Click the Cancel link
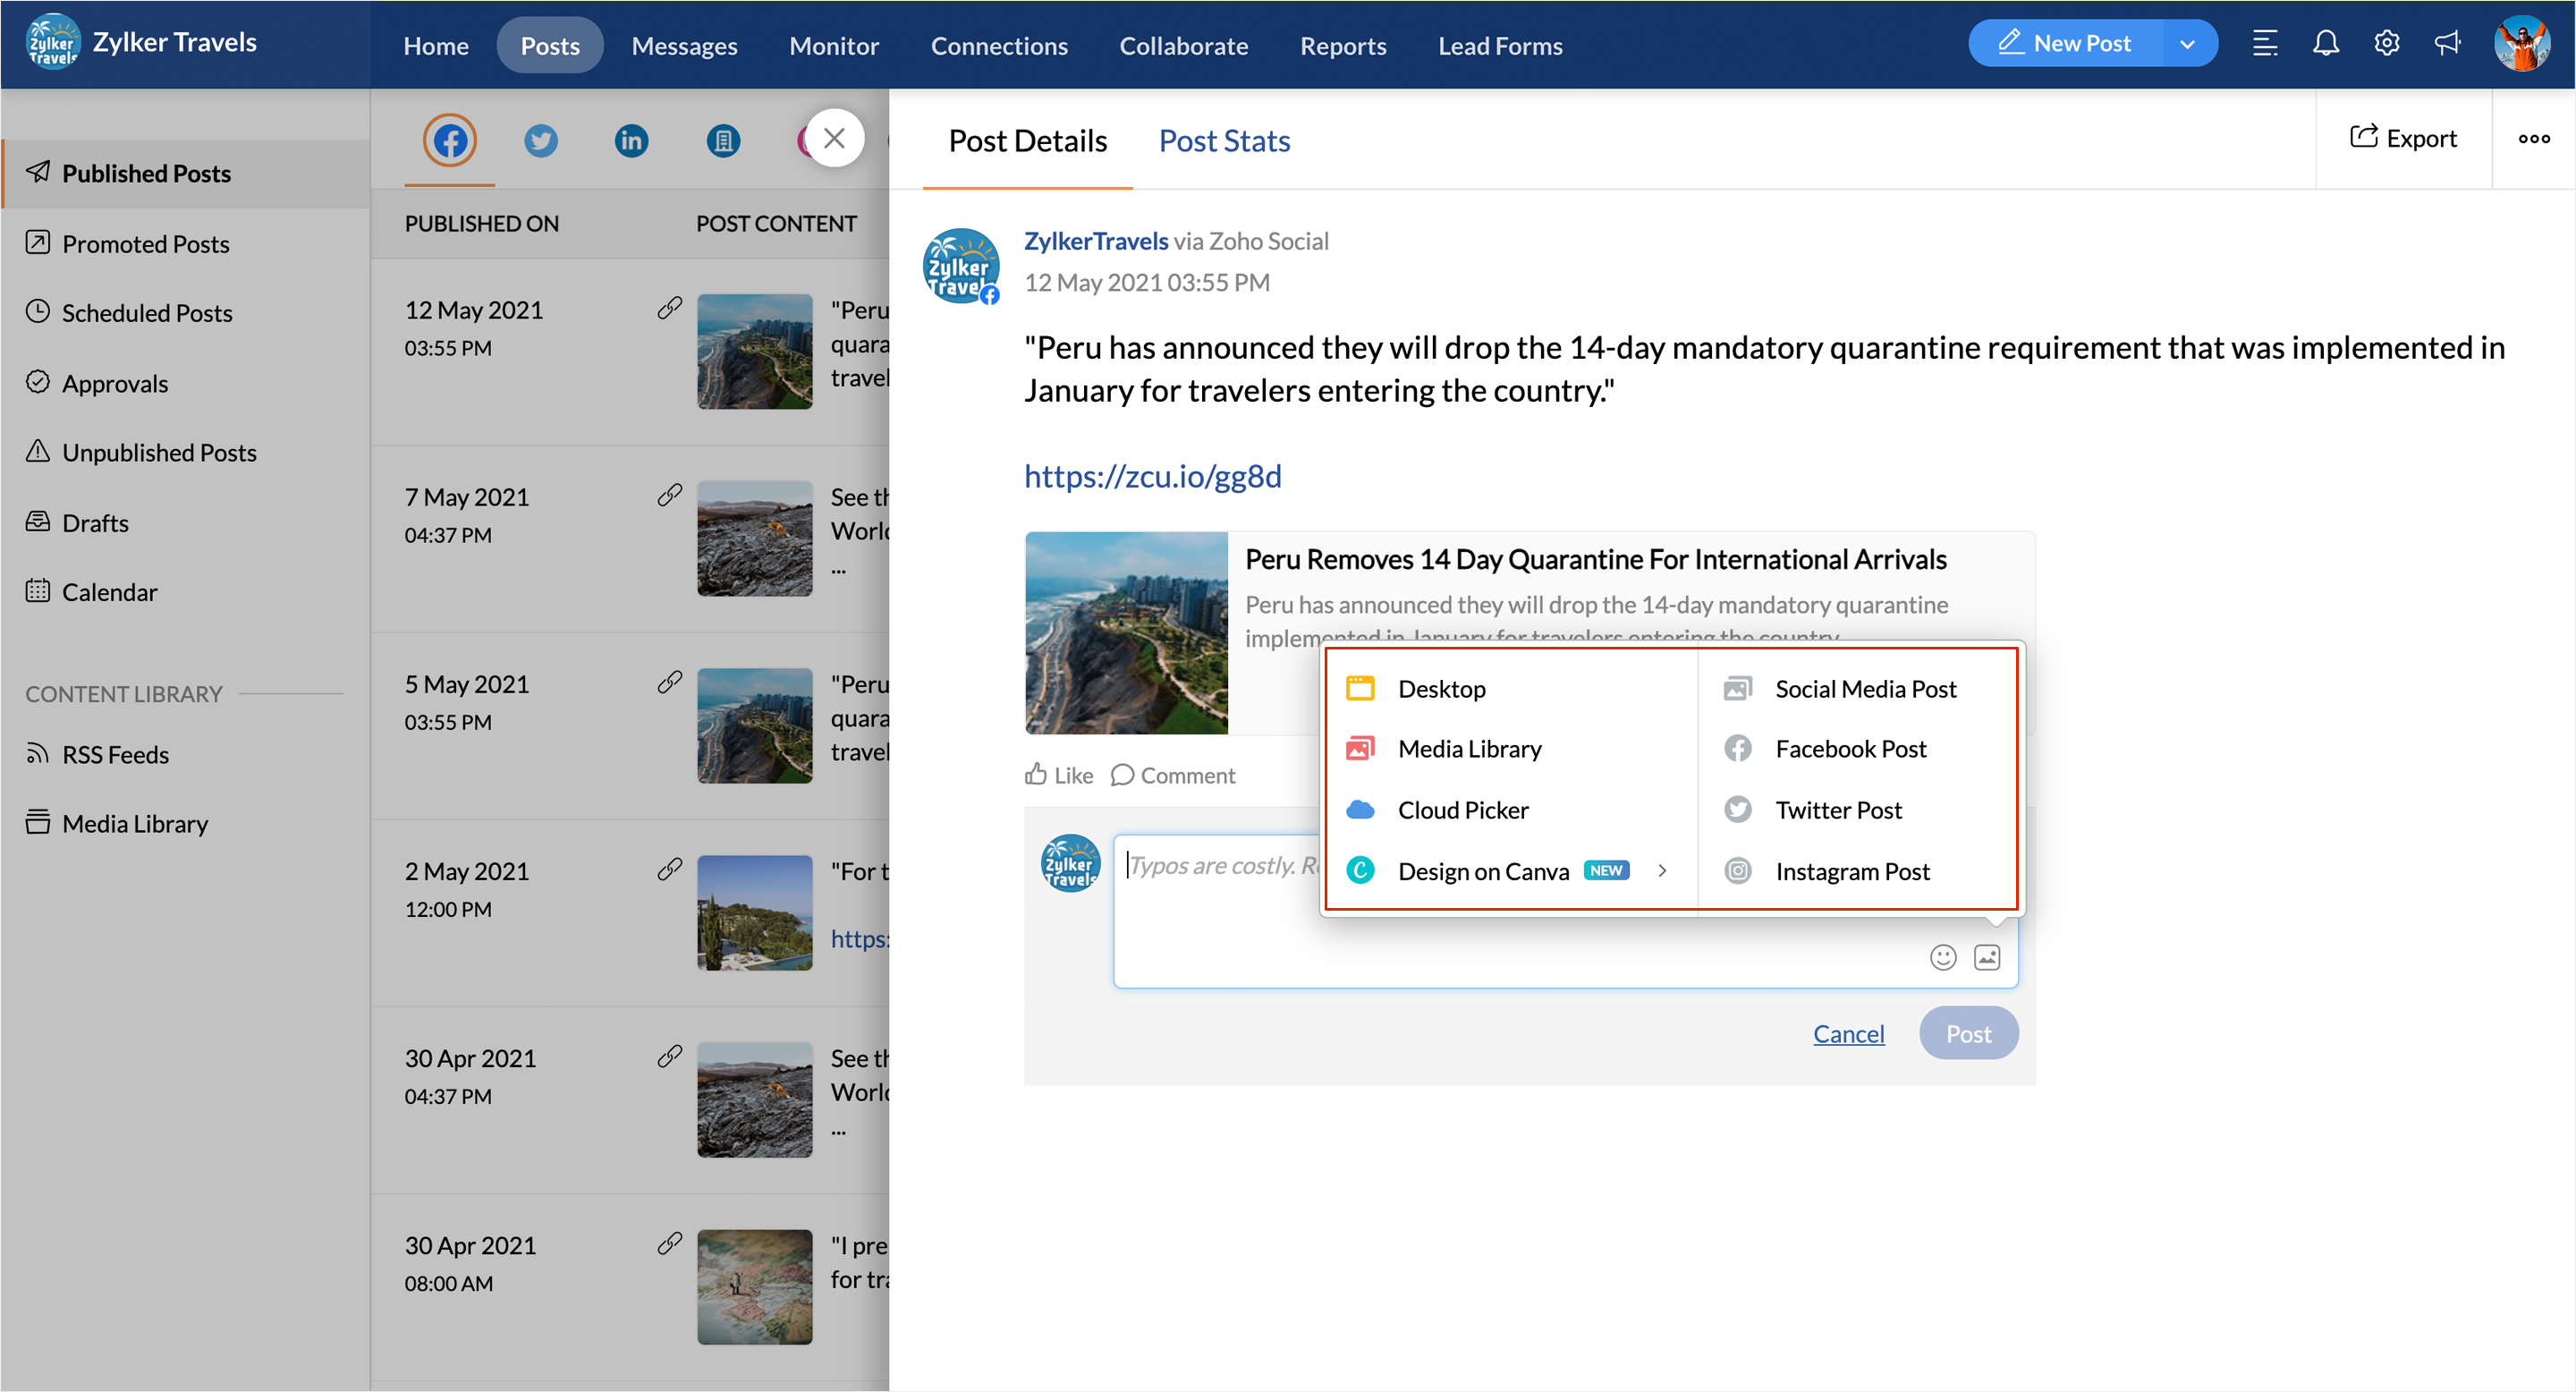Image resolution: width=2576 pixels, height=1392 pixels. point(1848,1033)
